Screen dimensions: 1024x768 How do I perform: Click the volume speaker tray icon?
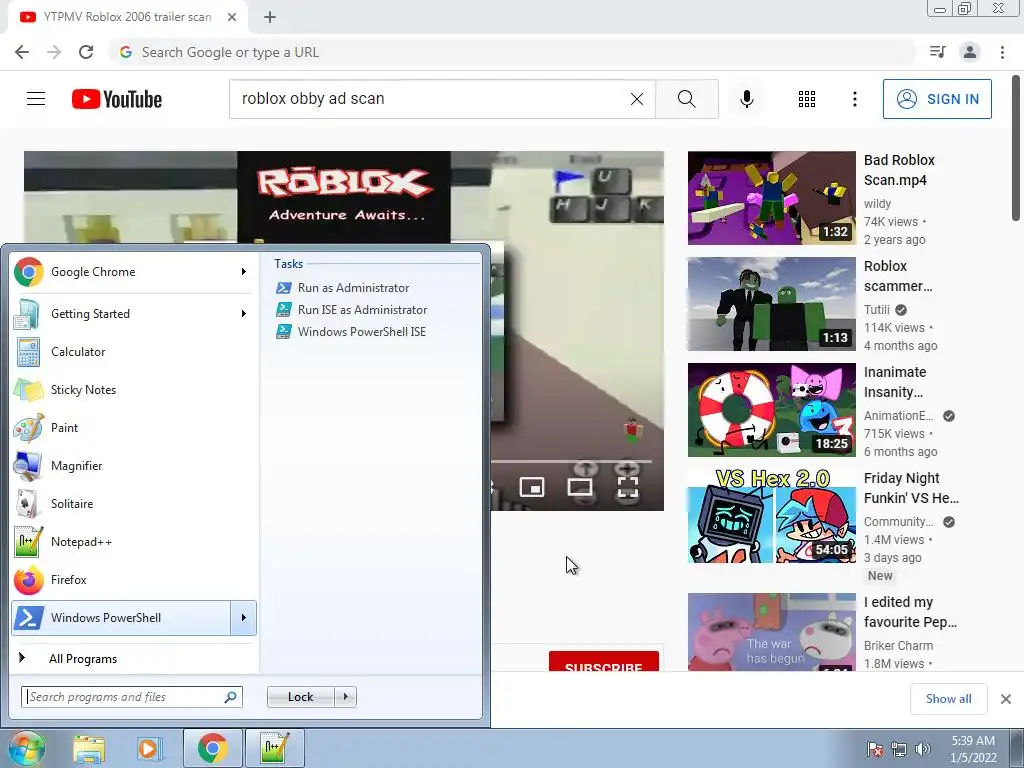tap(922, 750)
